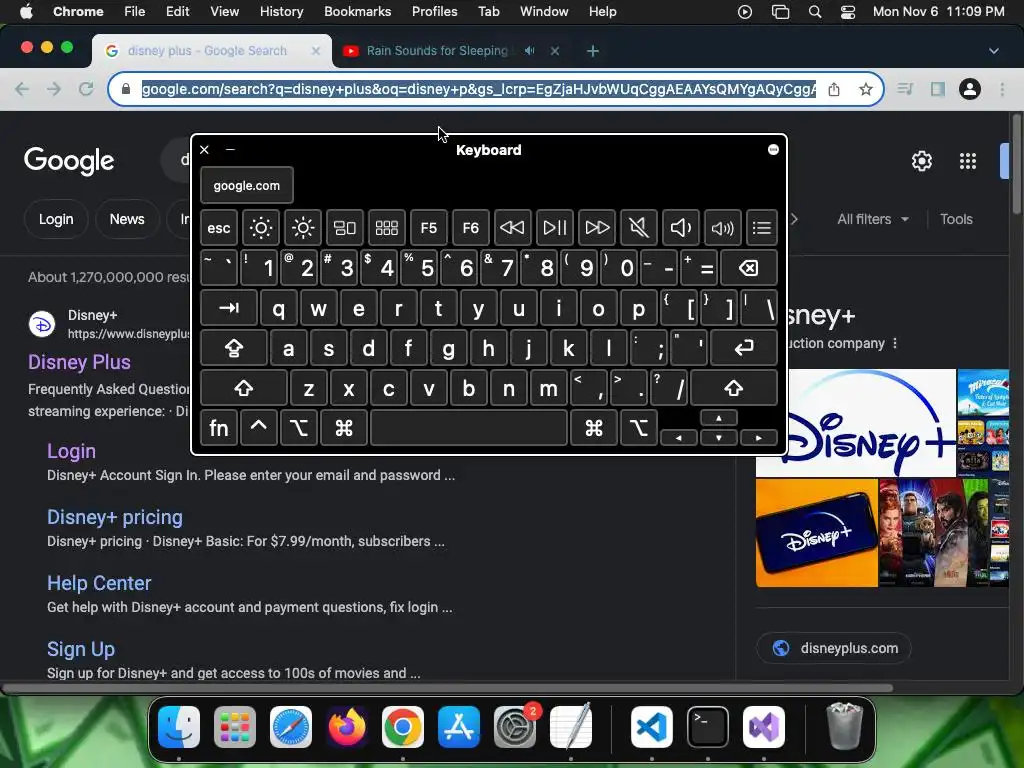Click the esc key on the on-screen keyboard
Image resolution: width=1024 pixels, height=768 pixels.
[219, 228]
